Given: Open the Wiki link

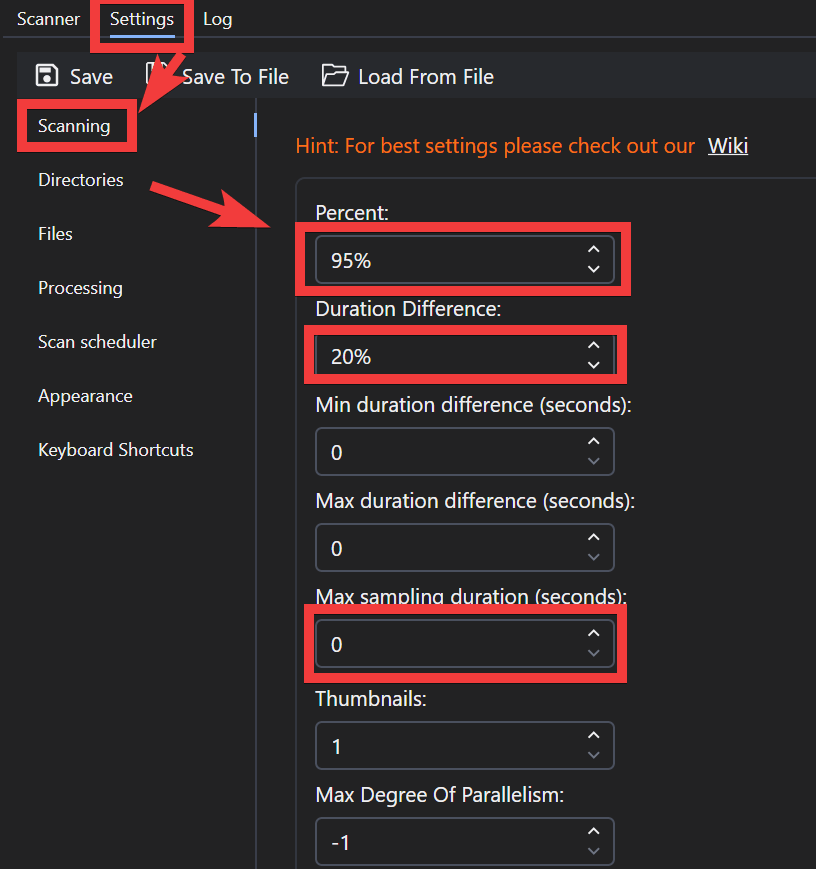Looking at the screenshot, I should (x=727, y=146).
